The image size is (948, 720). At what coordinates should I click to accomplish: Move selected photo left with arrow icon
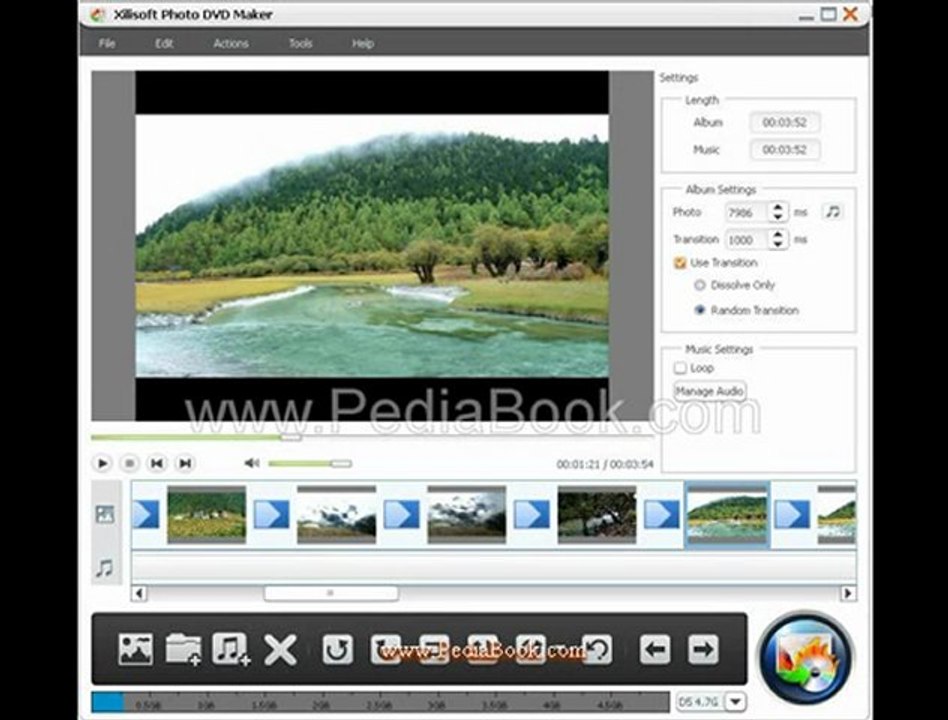click(x=655, y=650)
